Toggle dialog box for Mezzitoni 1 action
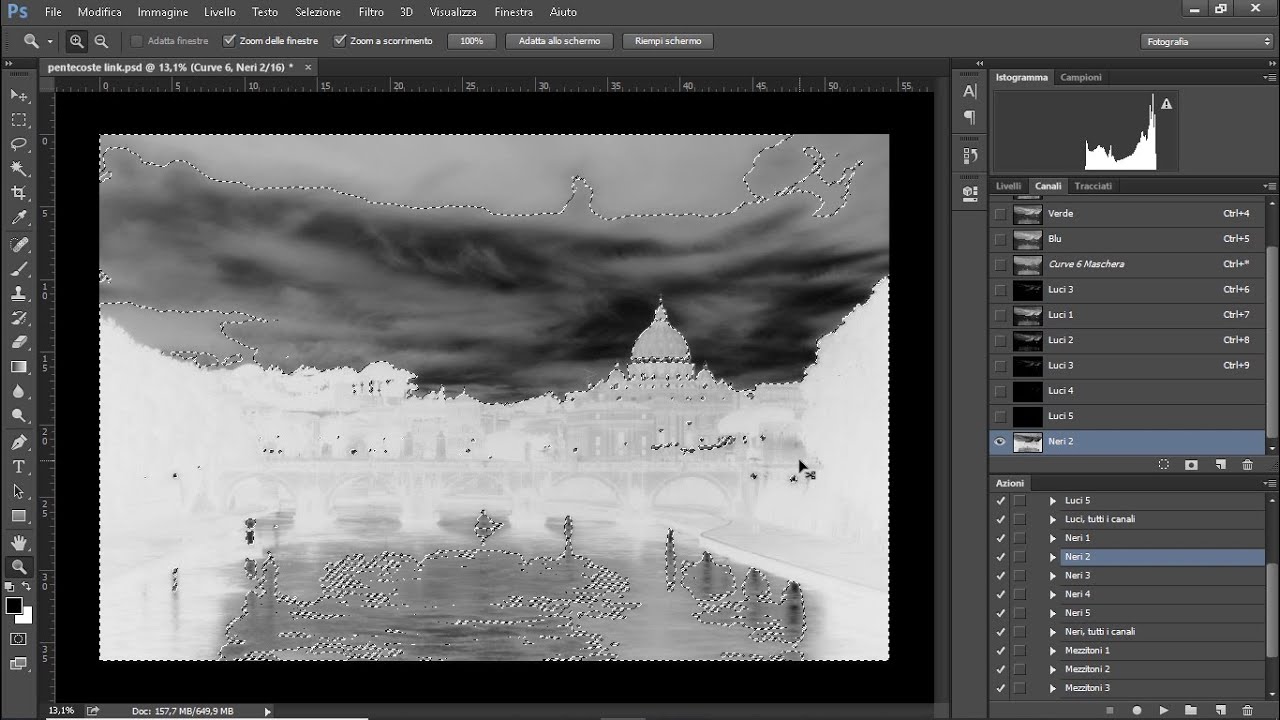Viewport: 1280px width, 720px height. (x=1019, y=650)
